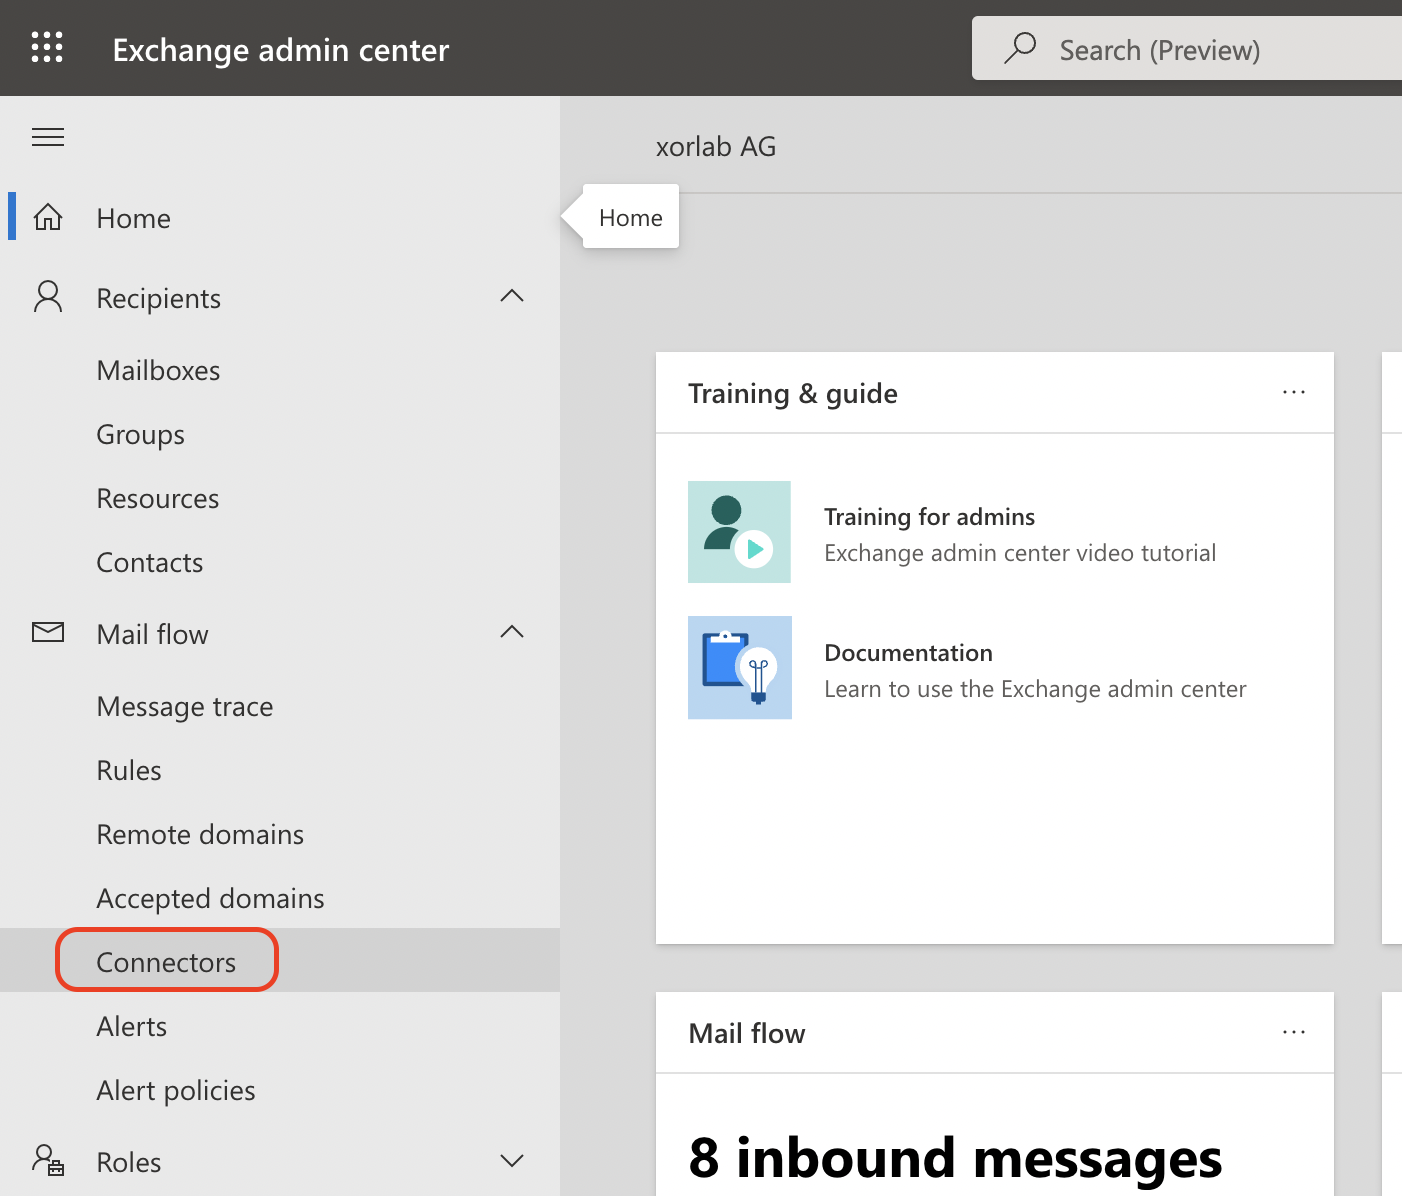Collapse the Recipients section chevron
Screen dimensions: 1402x1196
[x=512, y=296]
